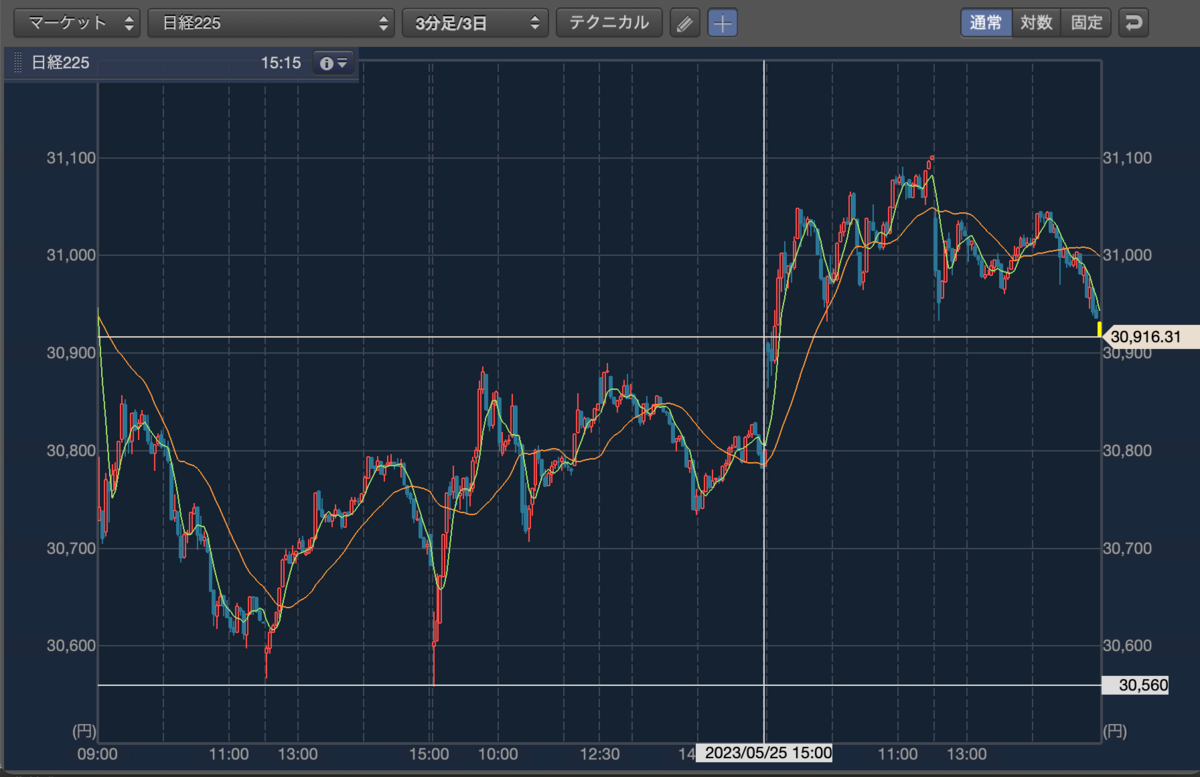Click the 12:30 time axis label

(x=601, y=753)
